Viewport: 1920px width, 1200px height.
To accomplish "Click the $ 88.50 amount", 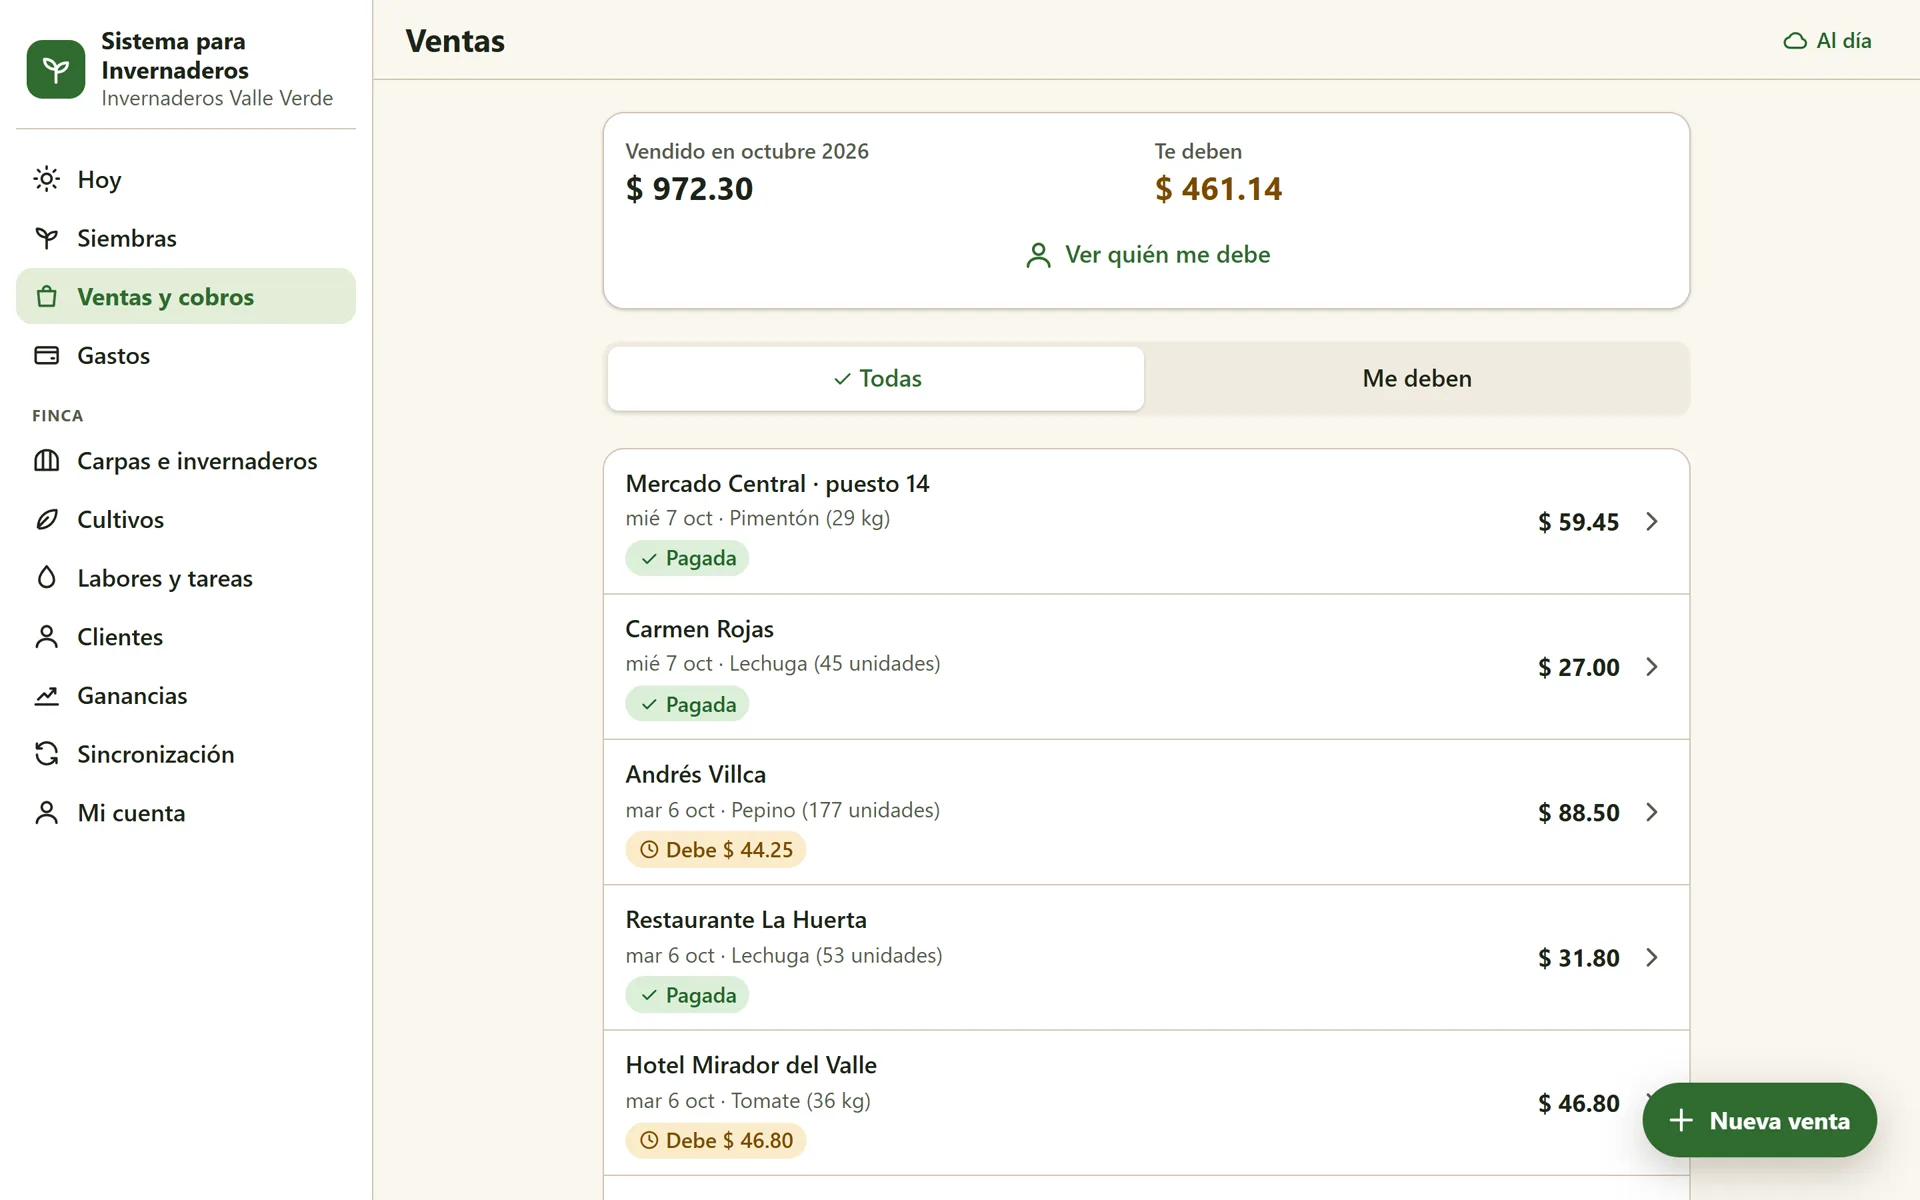I will click(x=1578, y=813).
